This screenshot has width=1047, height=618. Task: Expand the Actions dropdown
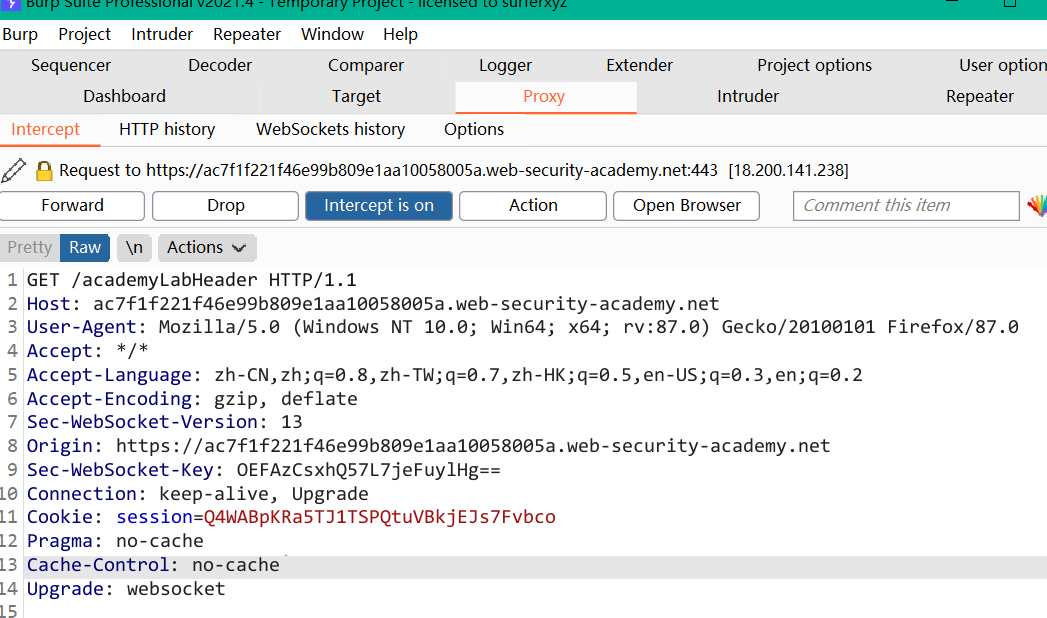click(x=207, y=248)
